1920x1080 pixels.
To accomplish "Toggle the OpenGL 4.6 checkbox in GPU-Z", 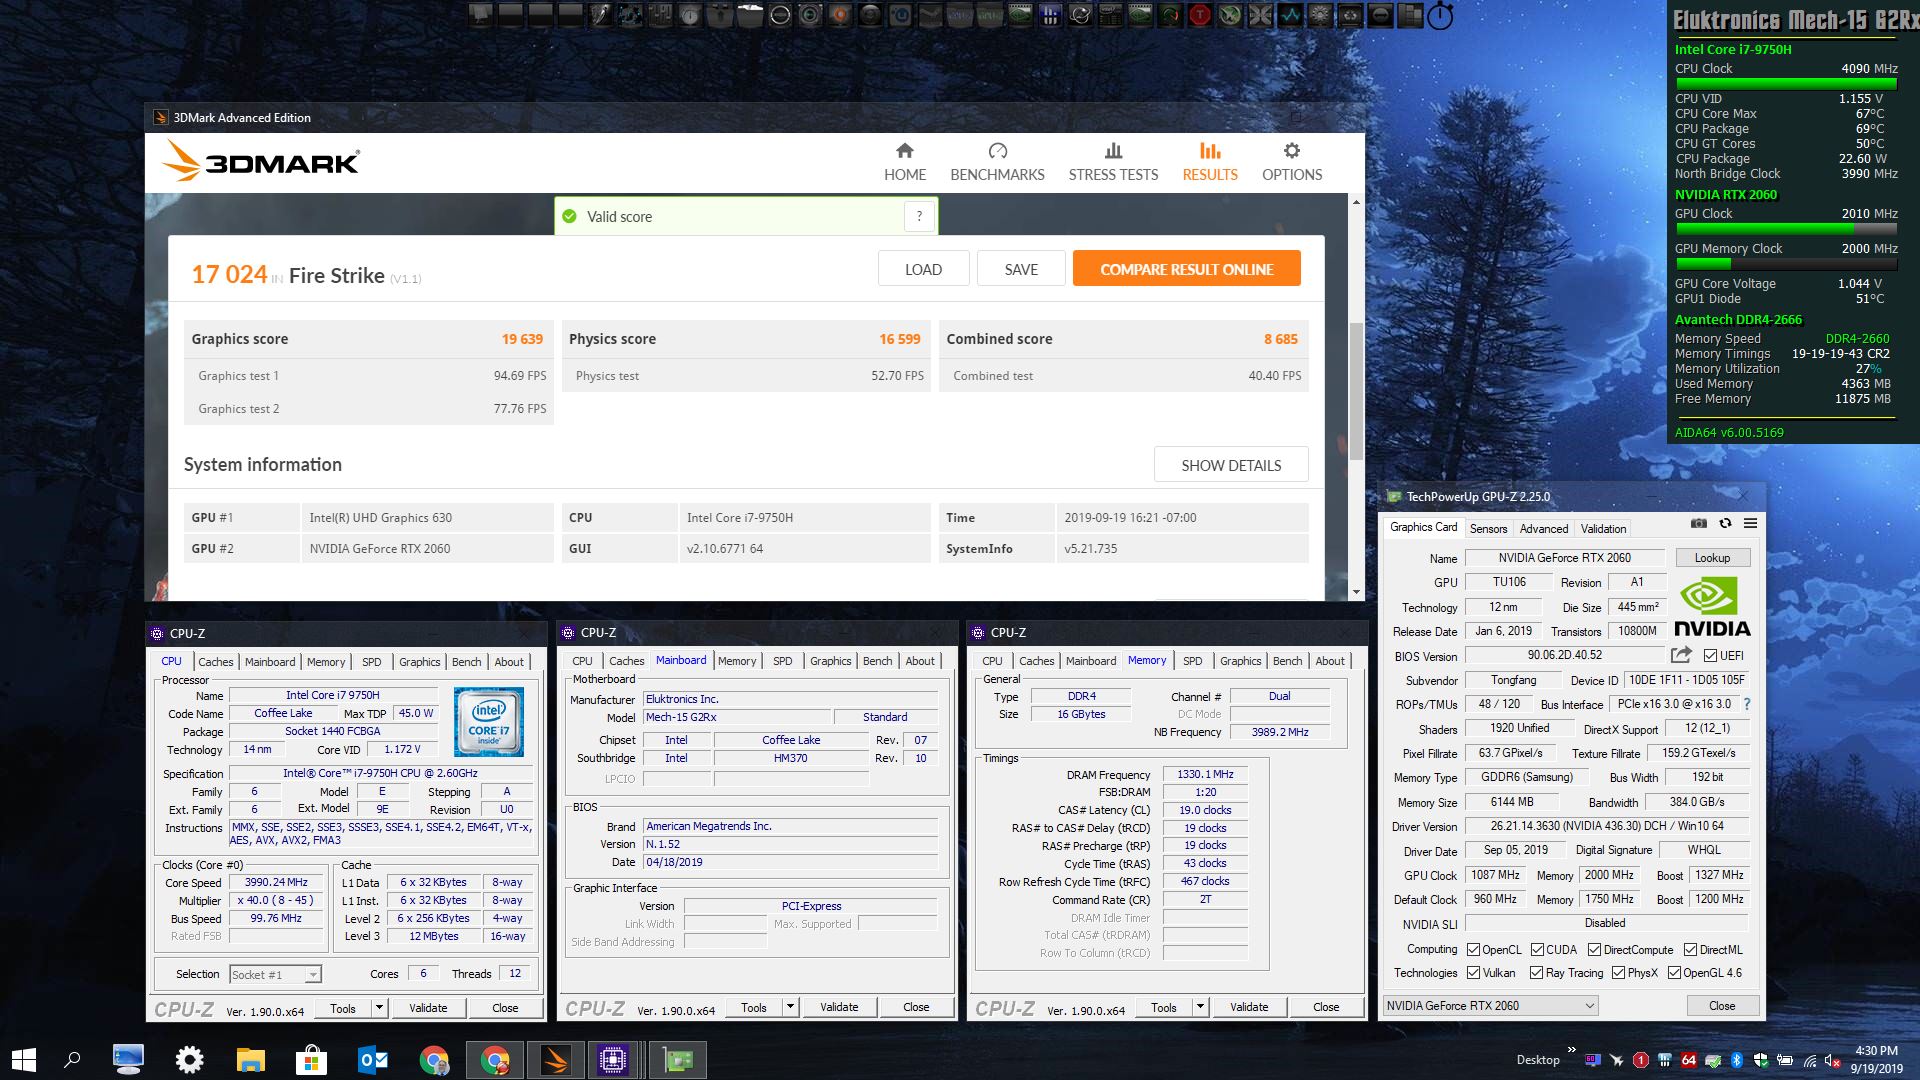I will tap(1674, 973).
